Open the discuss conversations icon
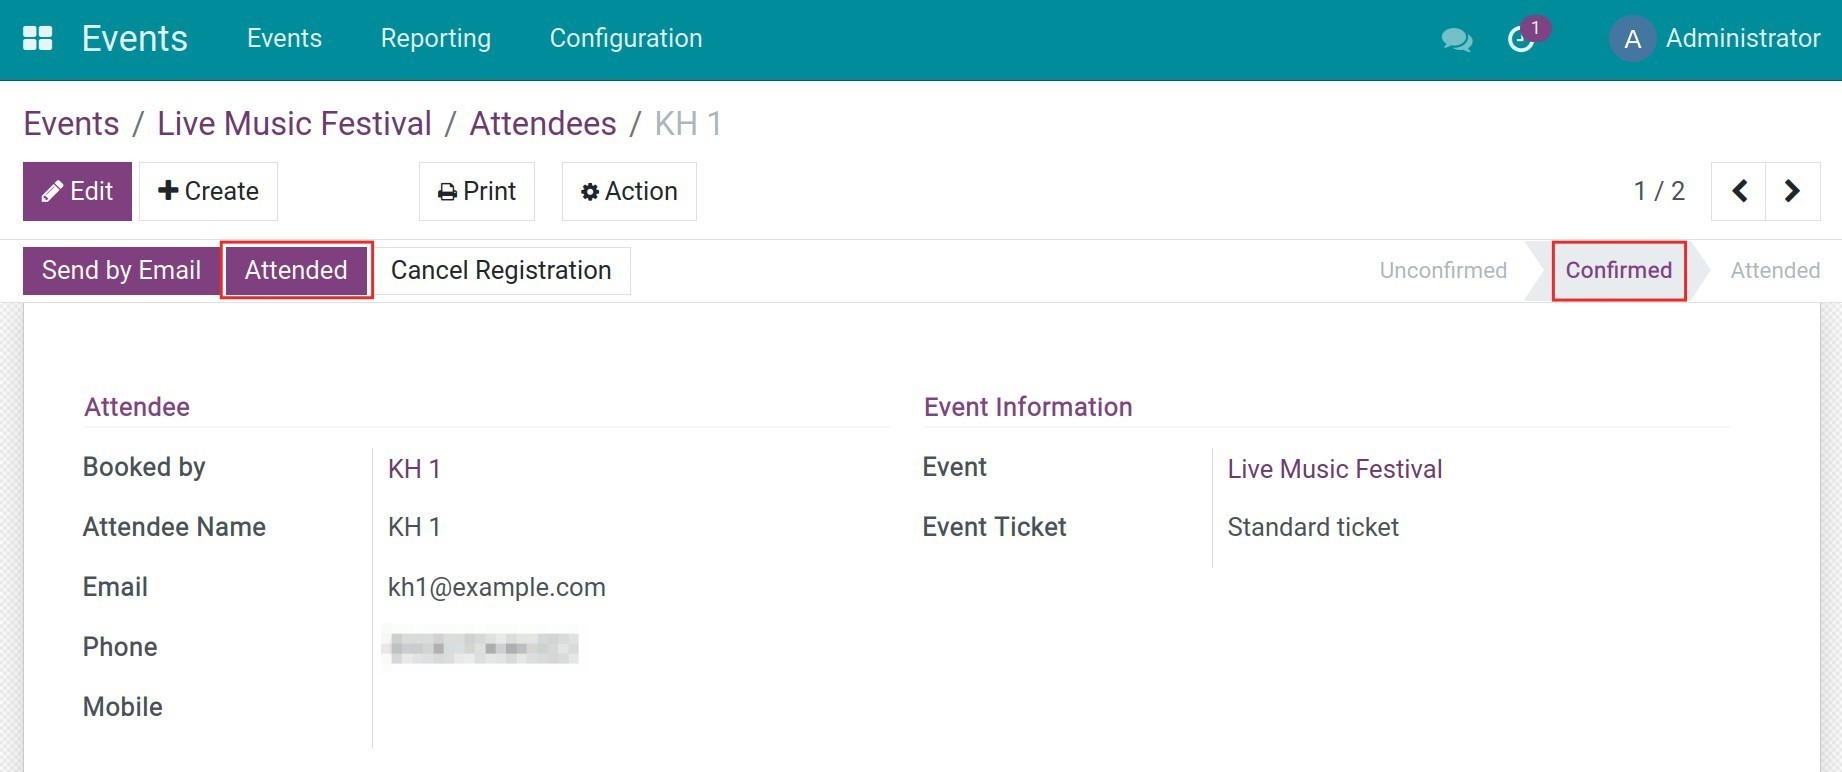 pos(1456,40)
